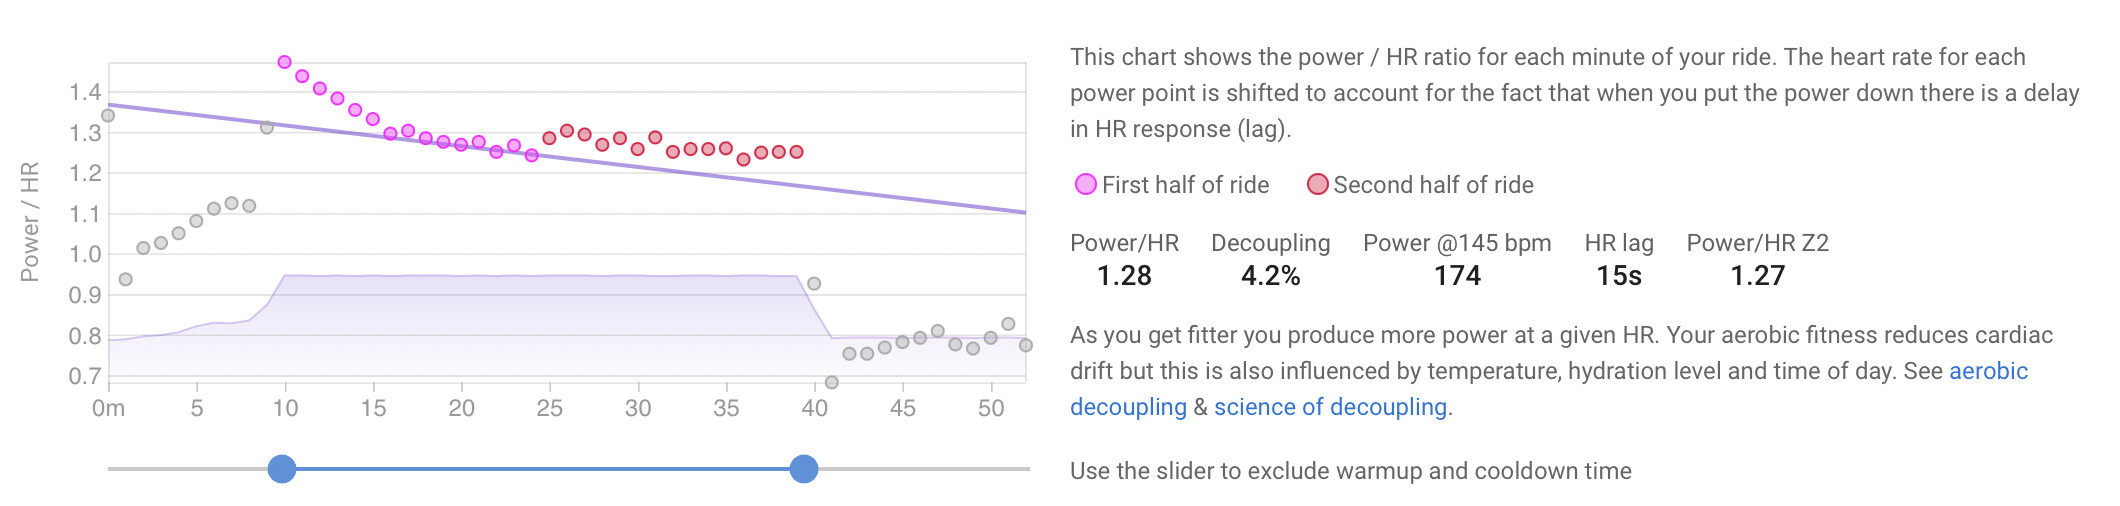
Task: Open the science of decoupling link
Action: 1330,407
